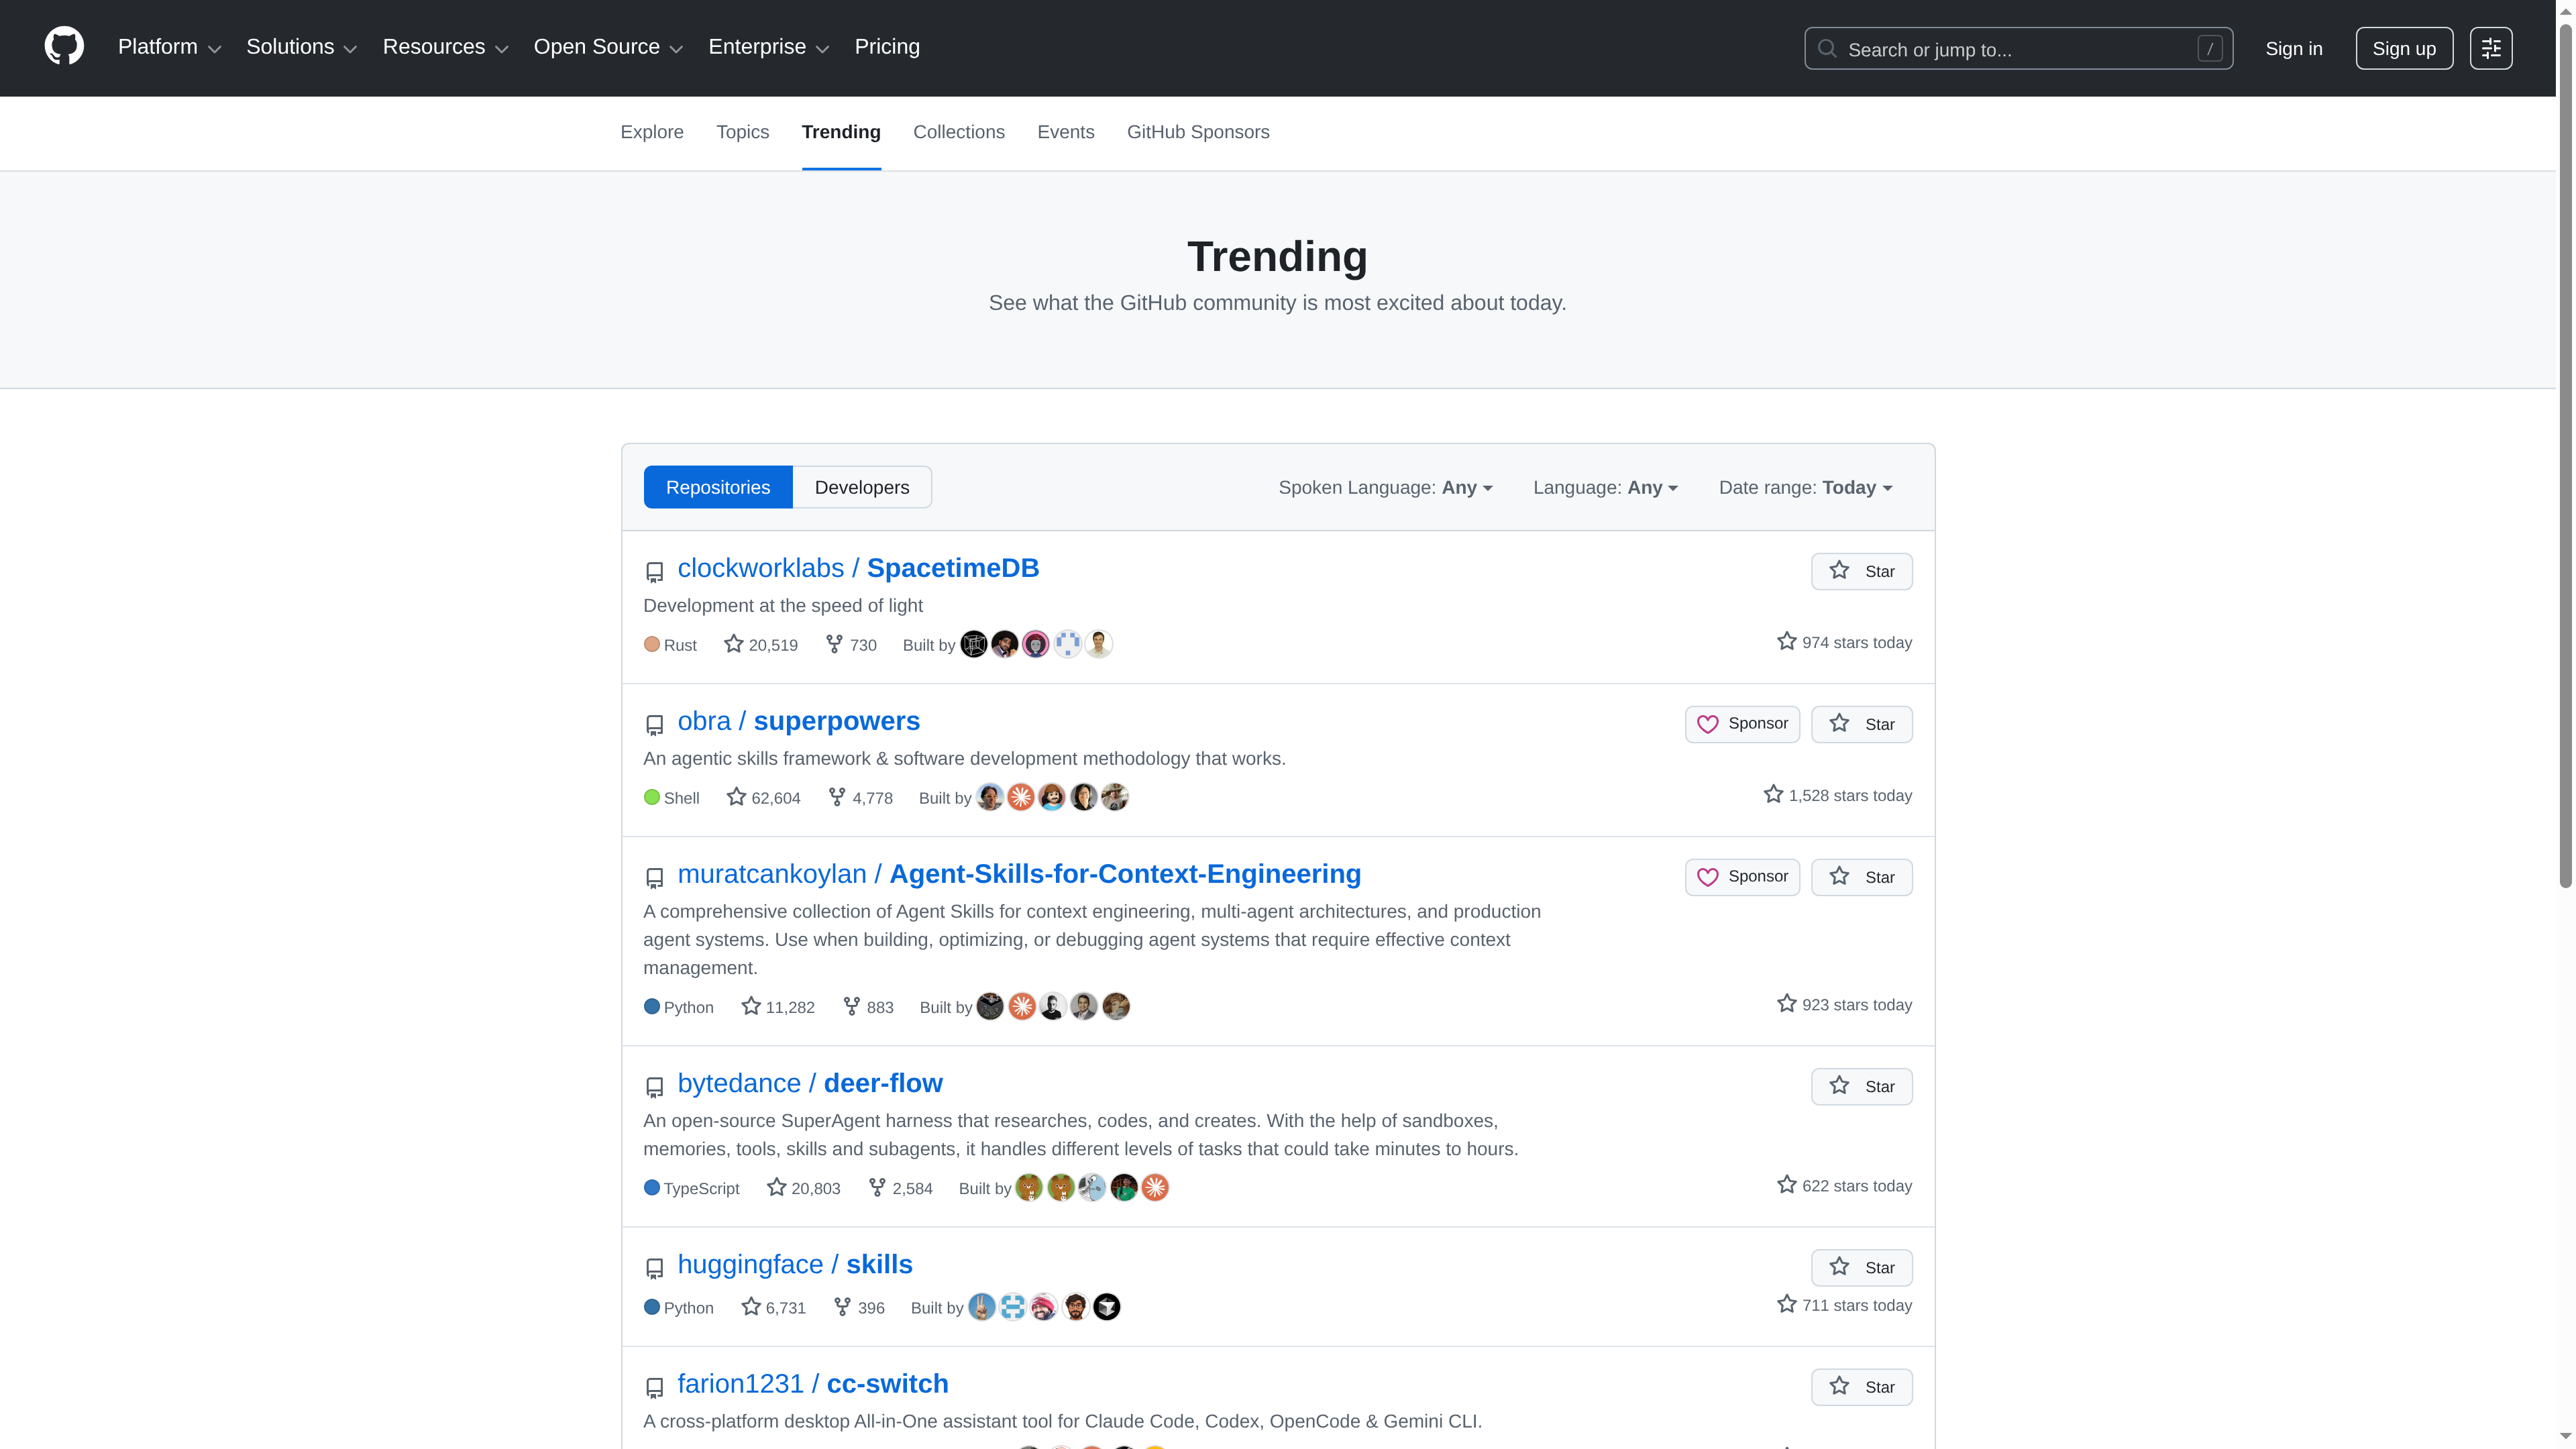This screenshot has height=1449, width=2576.
Task: Click the GitHub logo icon
Action: point(63,45)
